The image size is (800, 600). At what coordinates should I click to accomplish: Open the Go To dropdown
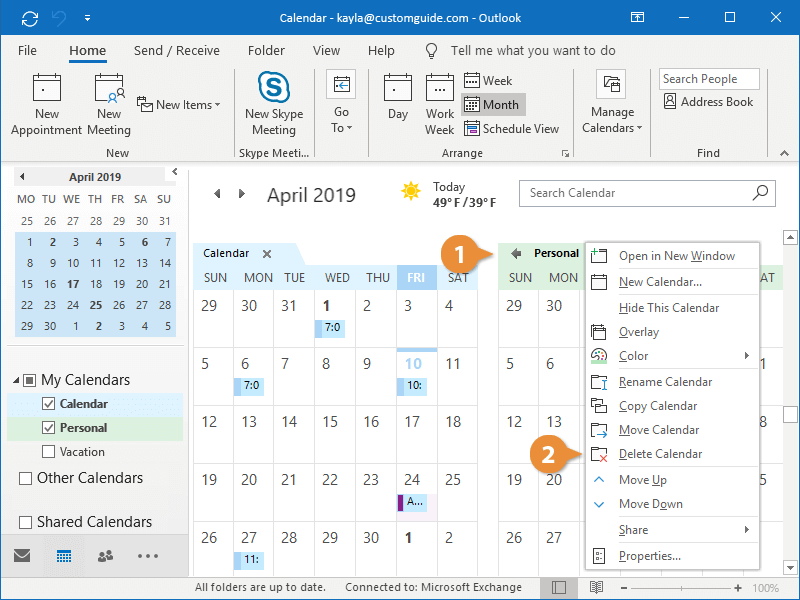tap(341, 102)
